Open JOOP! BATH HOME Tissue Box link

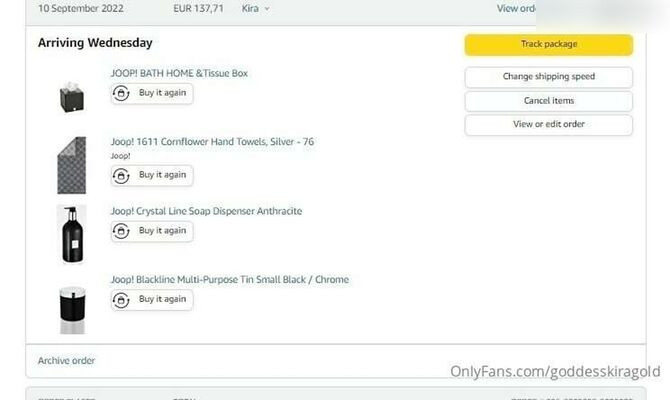click(179, 73)
